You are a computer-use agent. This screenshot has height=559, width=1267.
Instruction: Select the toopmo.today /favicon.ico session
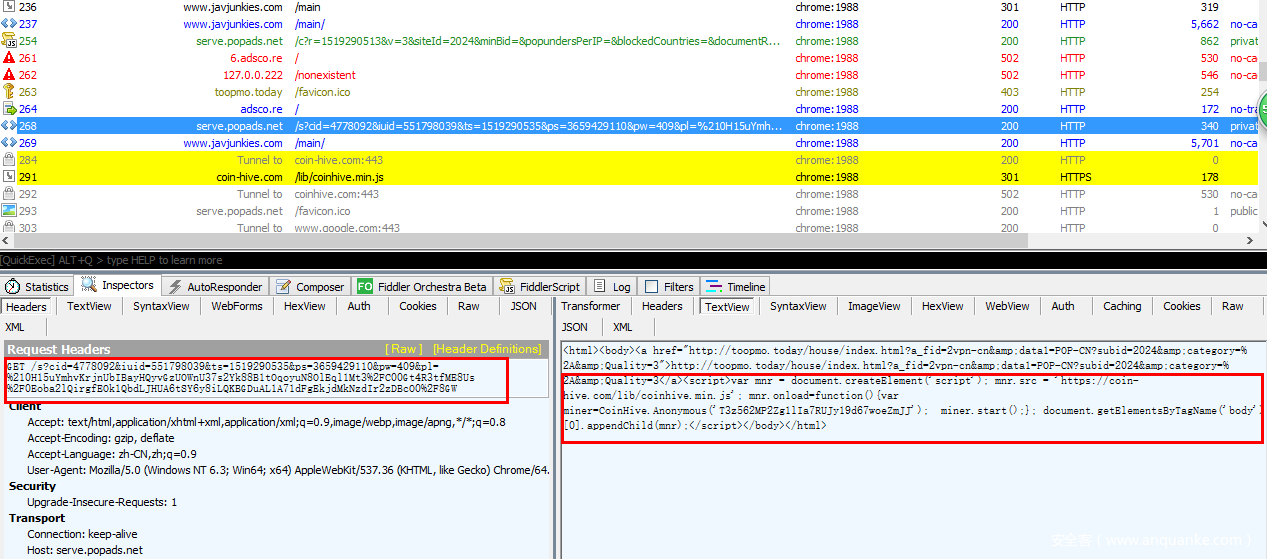pos(628,92)
